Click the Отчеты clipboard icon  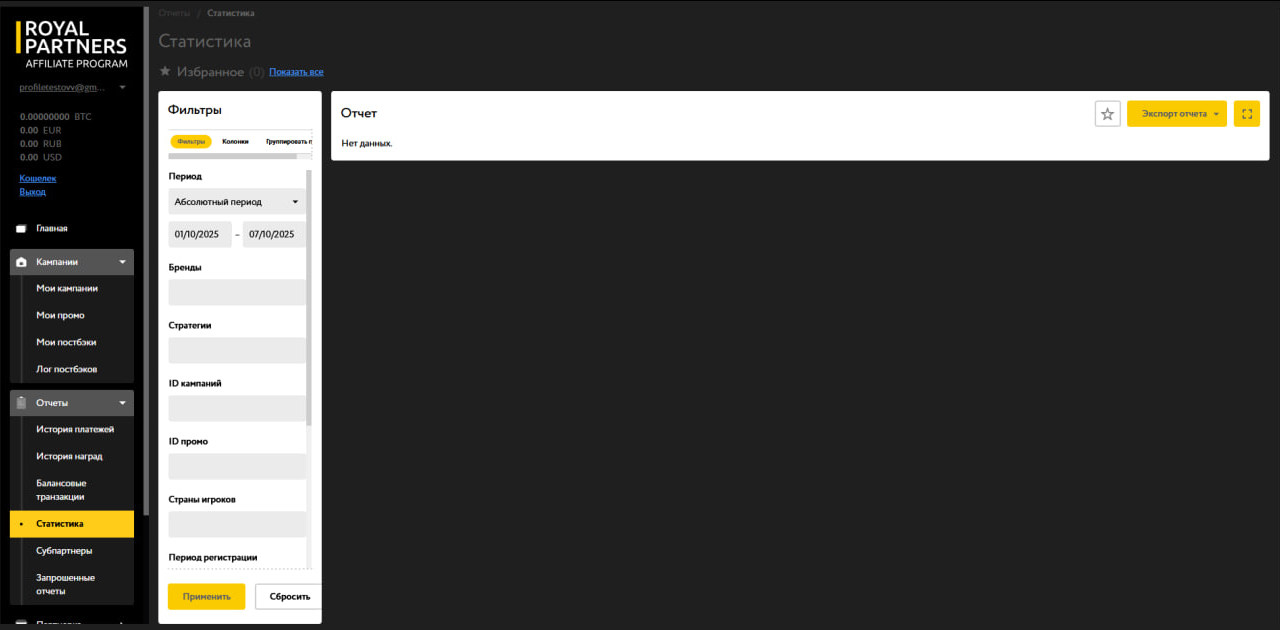[22, 403]
